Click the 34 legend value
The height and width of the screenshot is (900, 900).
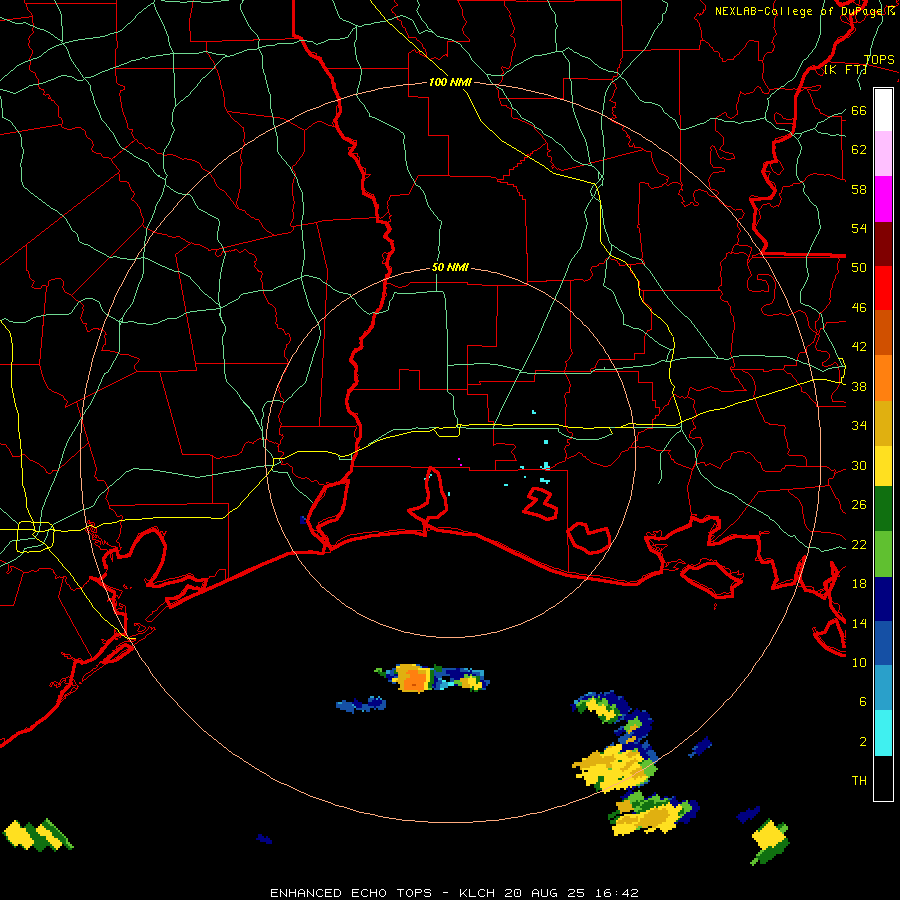[859, 426]
